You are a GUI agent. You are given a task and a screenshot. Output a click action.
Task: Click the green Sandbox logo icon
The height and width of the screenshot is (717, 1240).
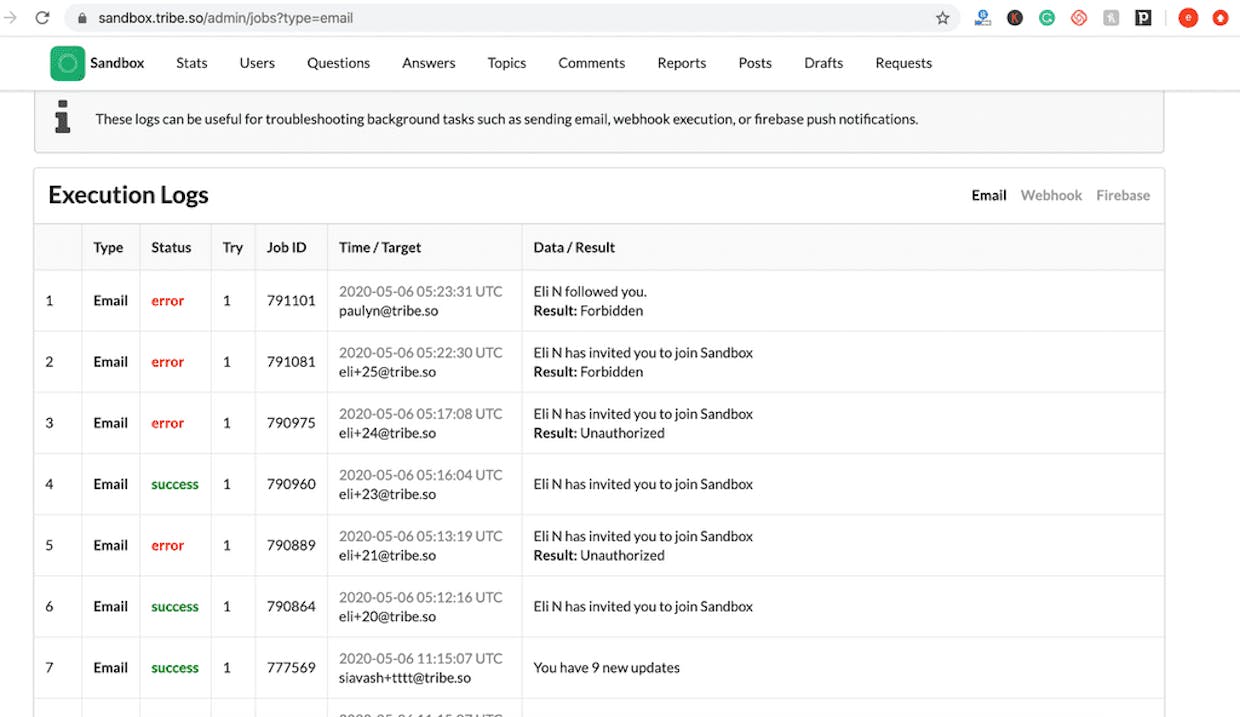(67, 63)
